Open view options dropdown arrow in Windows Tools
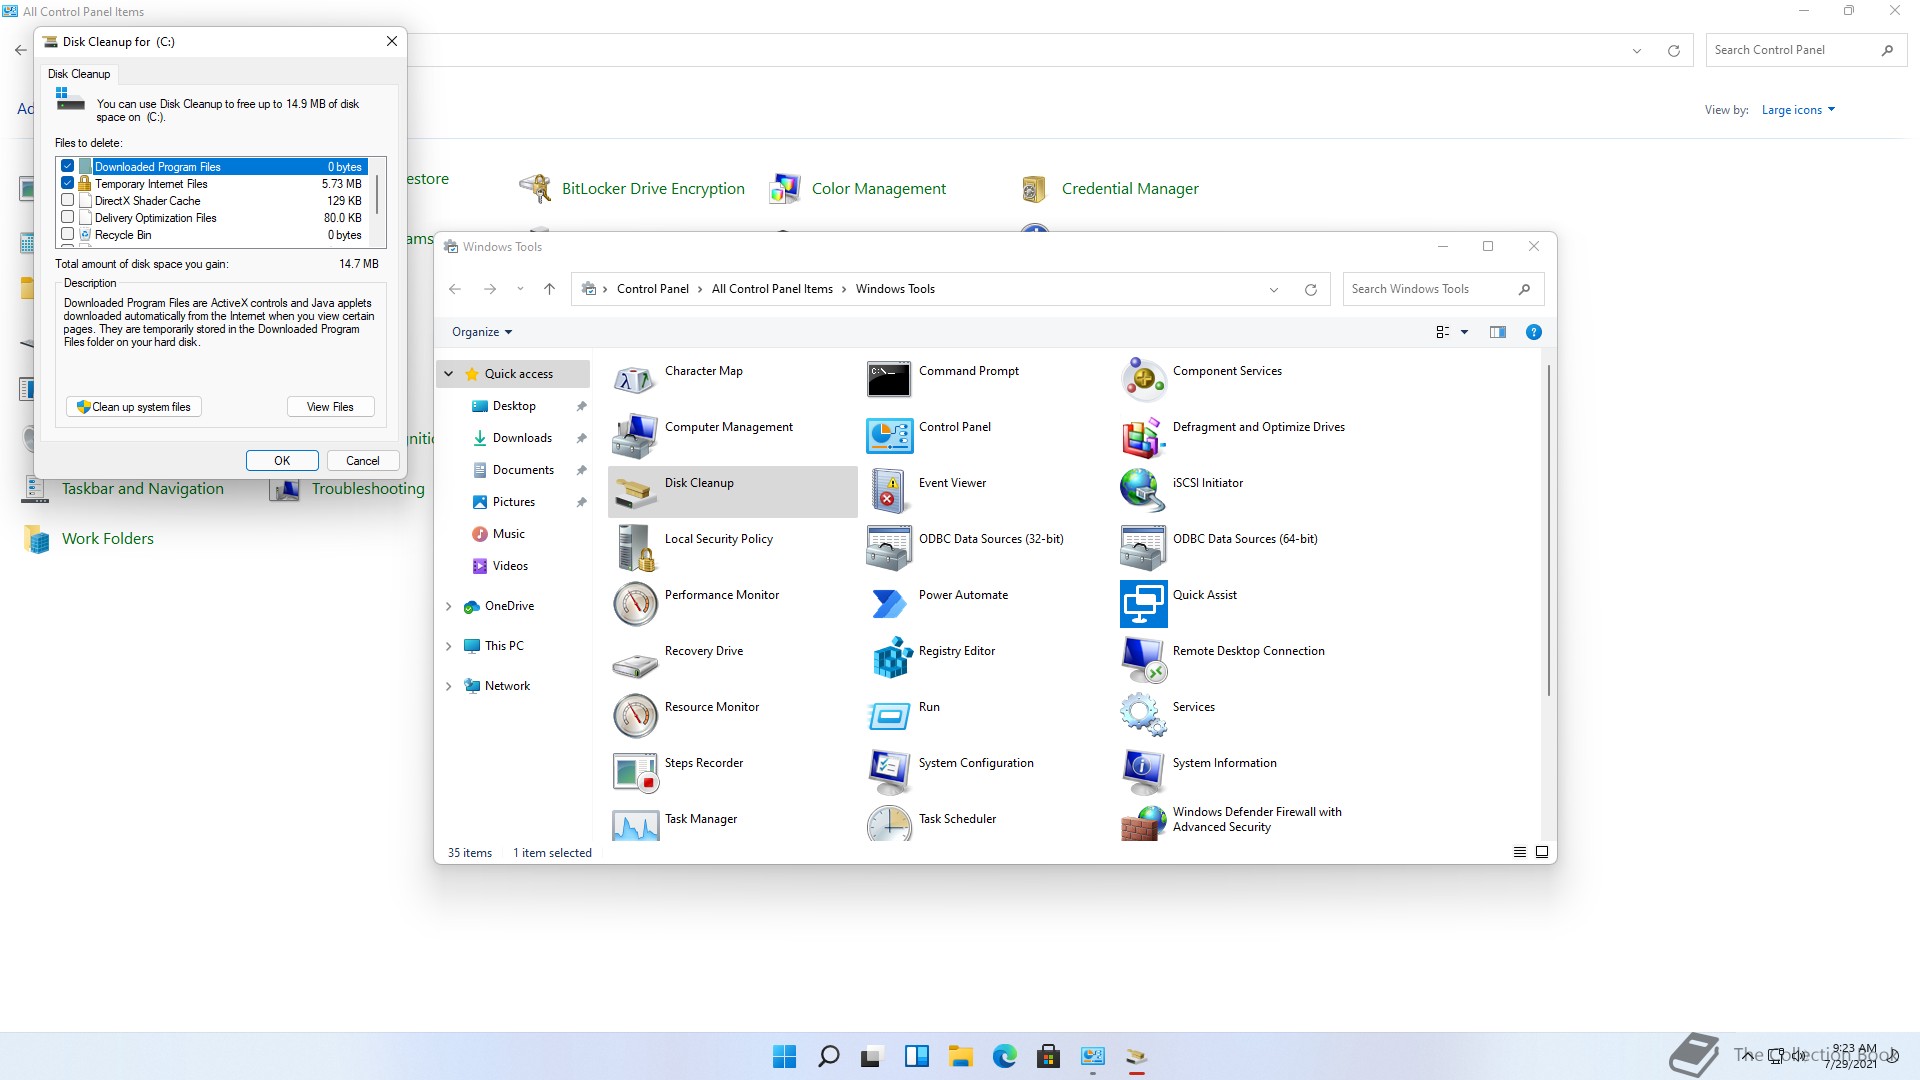The height and width of the screenshot is (1080, 1920). click(x=1465, y=332)
